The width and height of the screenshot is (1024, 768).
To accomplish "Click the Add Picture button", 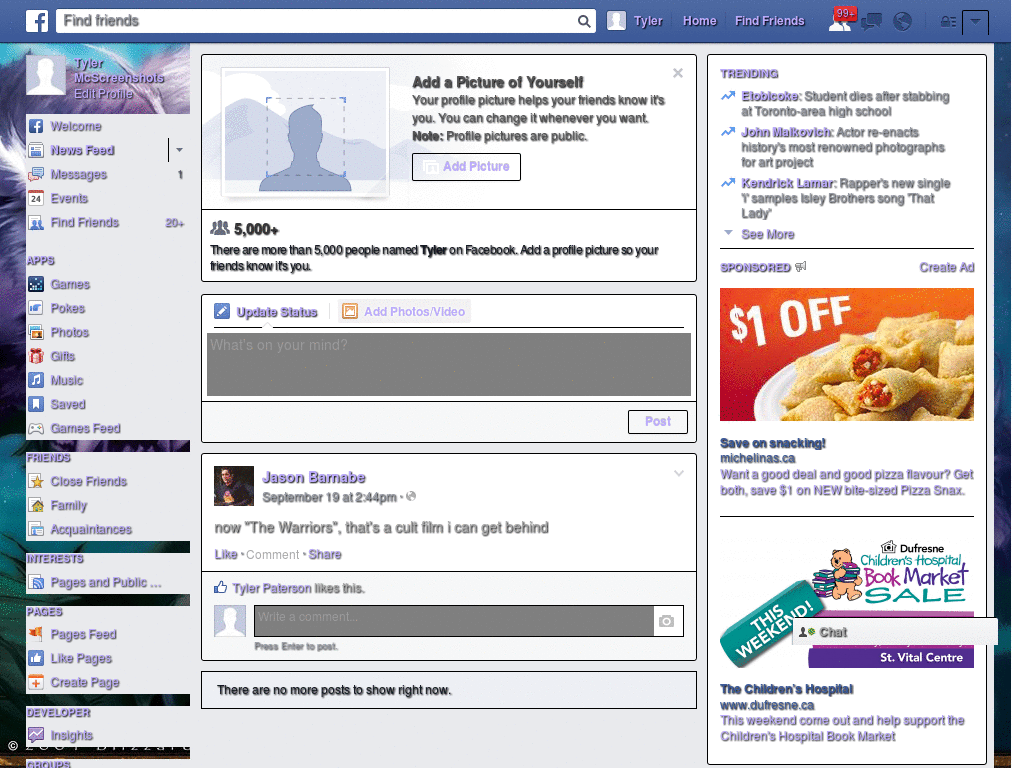I will 466,167.
